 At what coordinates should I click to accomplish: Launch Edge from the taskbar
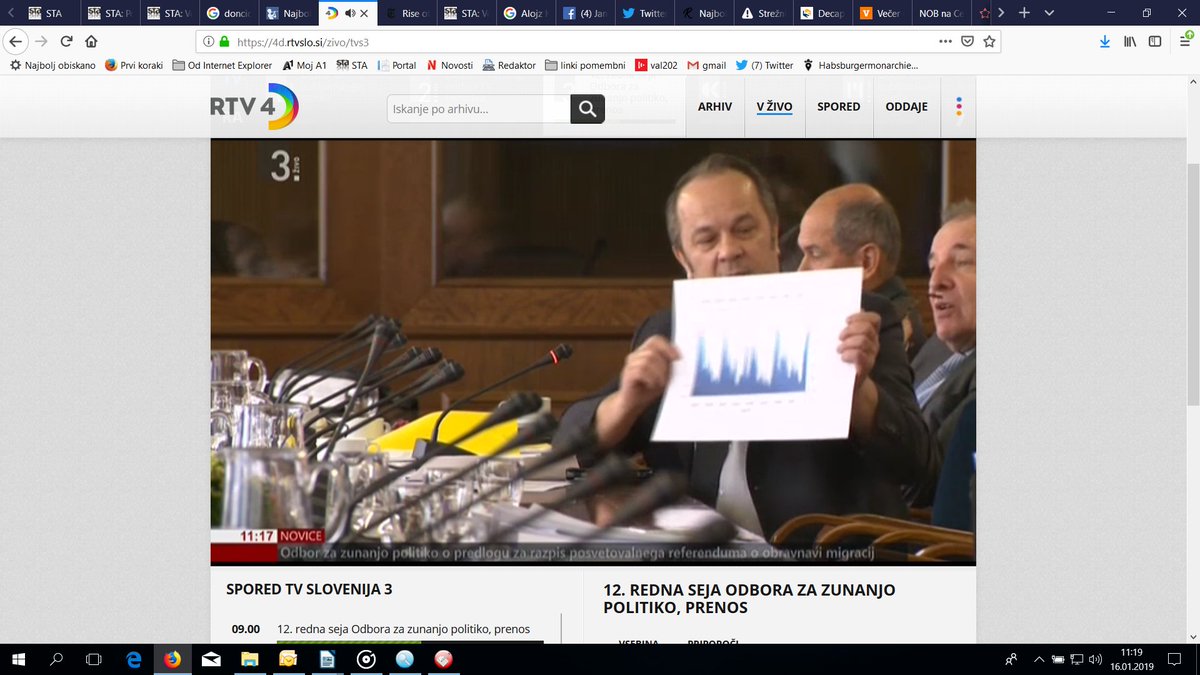click(133, 659)
